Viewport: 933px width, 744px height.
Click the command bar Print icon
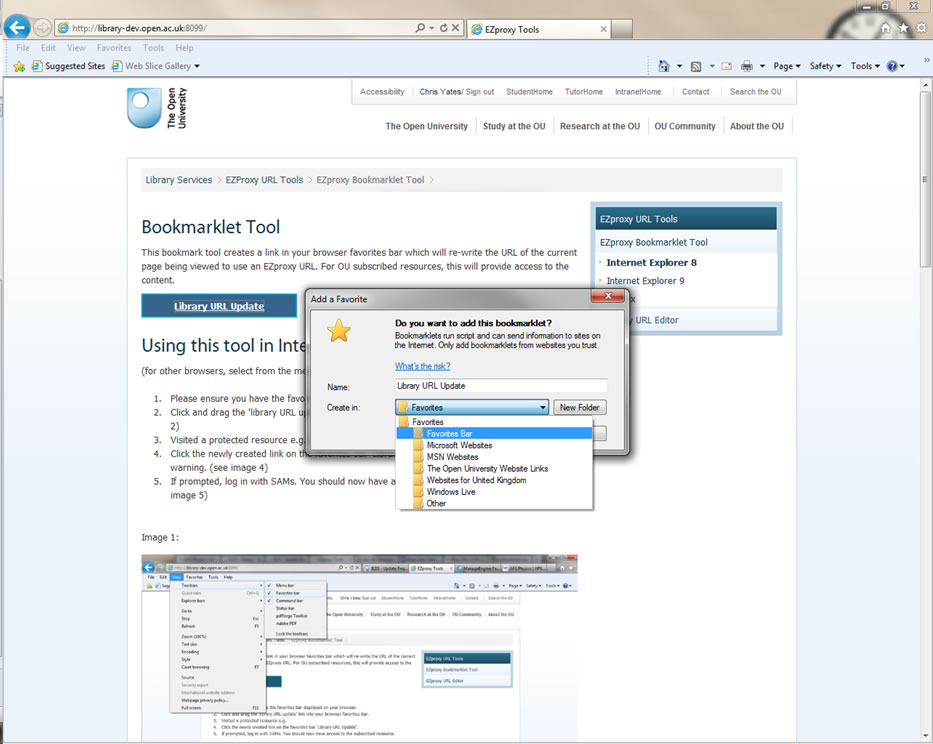[747, 66]
